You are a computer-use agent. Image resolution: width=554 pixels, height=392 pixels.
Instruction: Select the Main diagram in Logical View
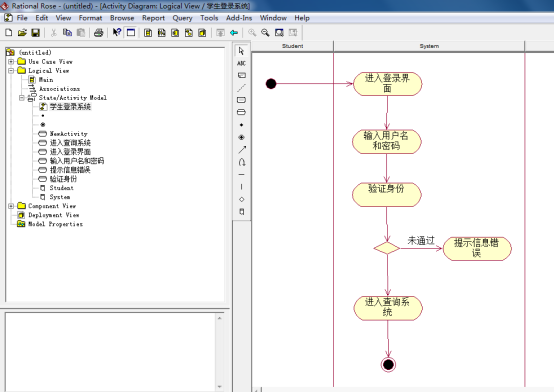pos(46,80)
